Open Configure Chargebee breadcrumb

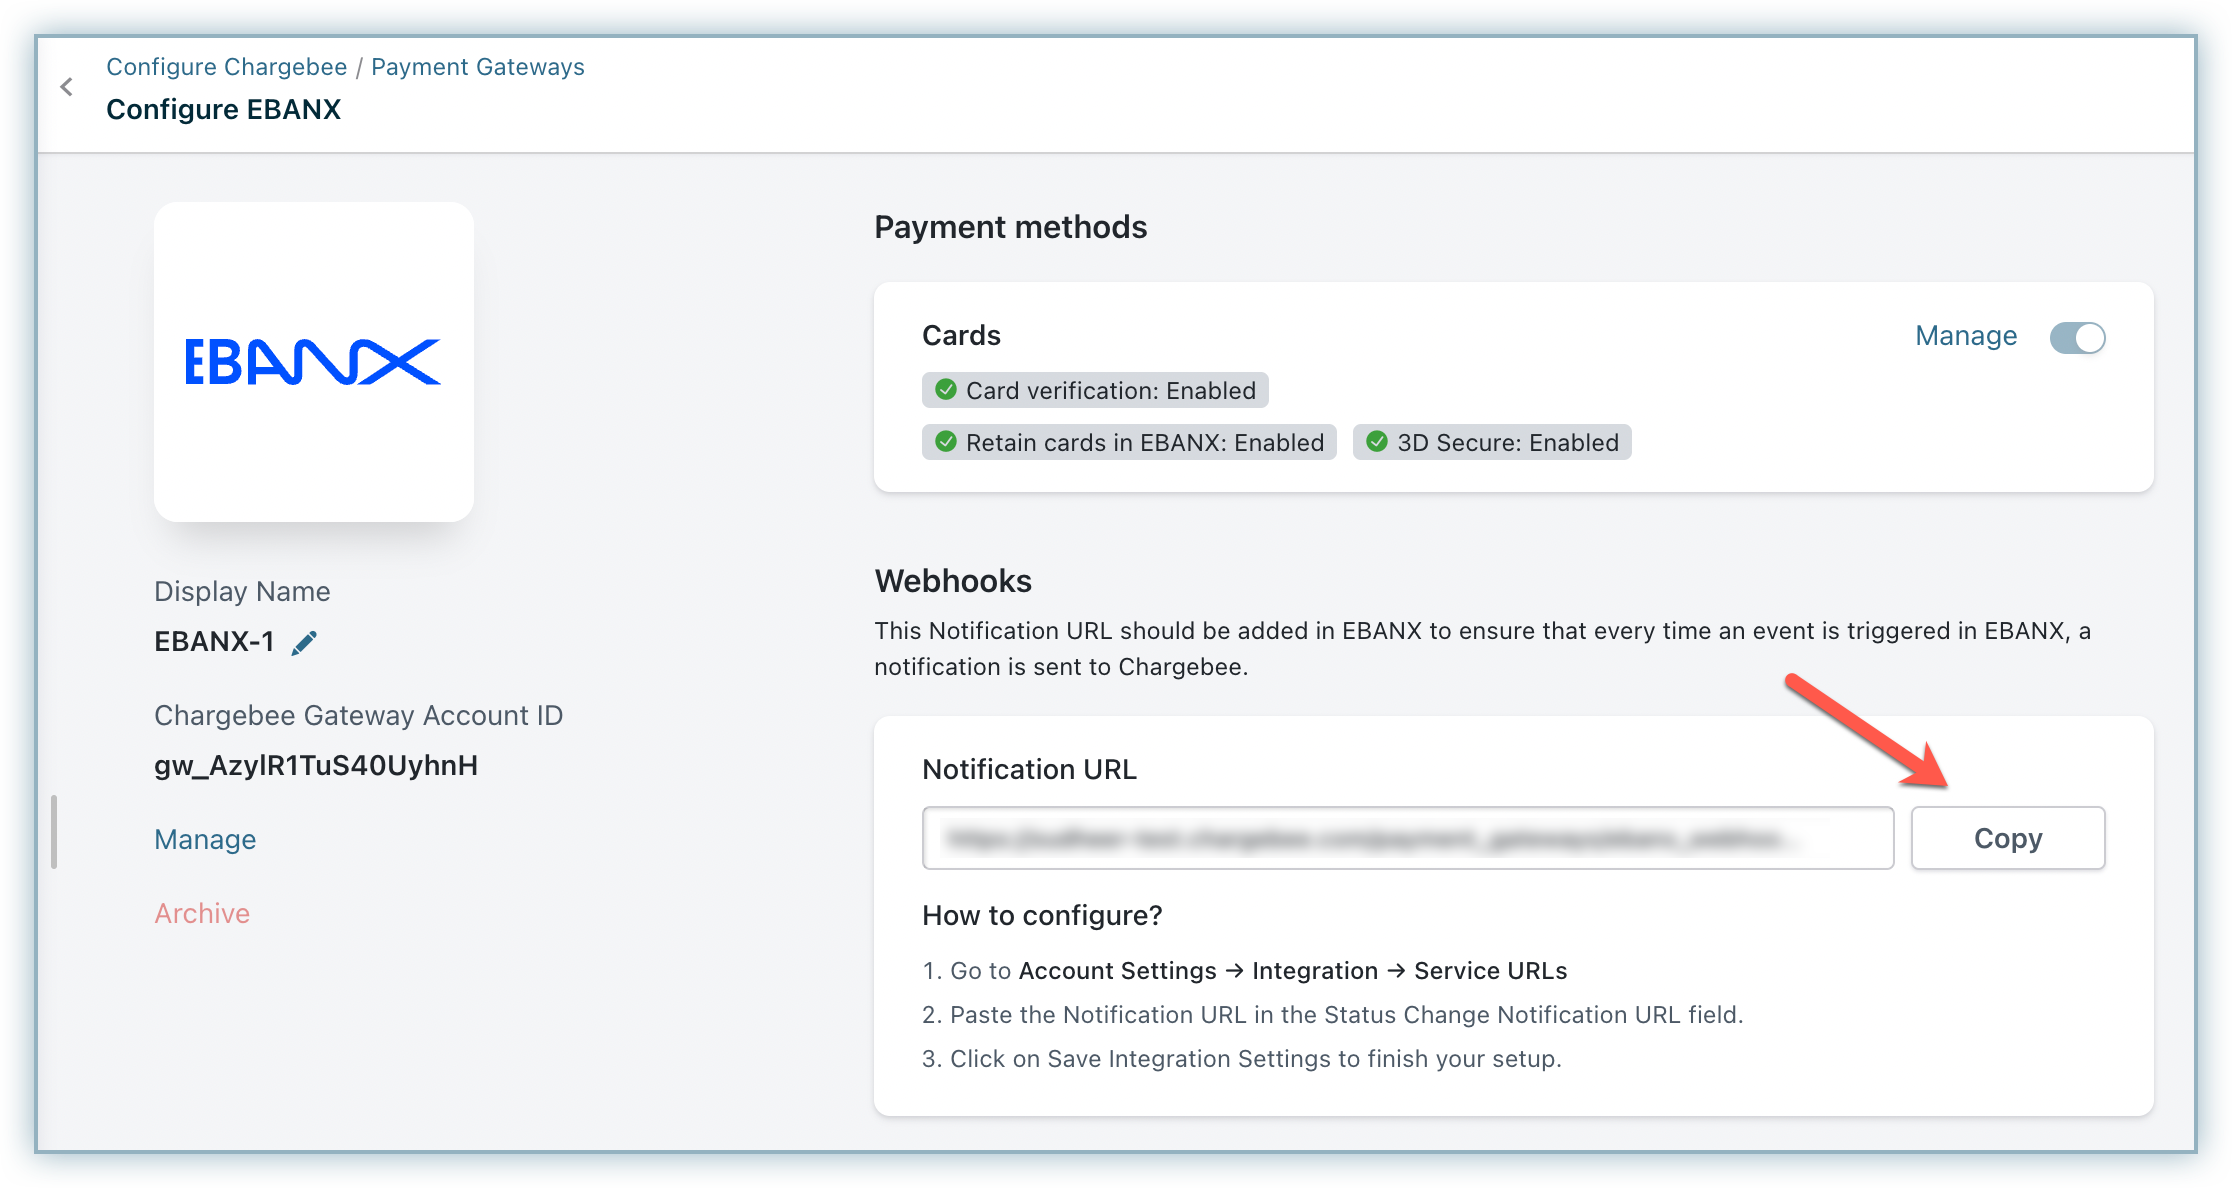click(227, 67)
